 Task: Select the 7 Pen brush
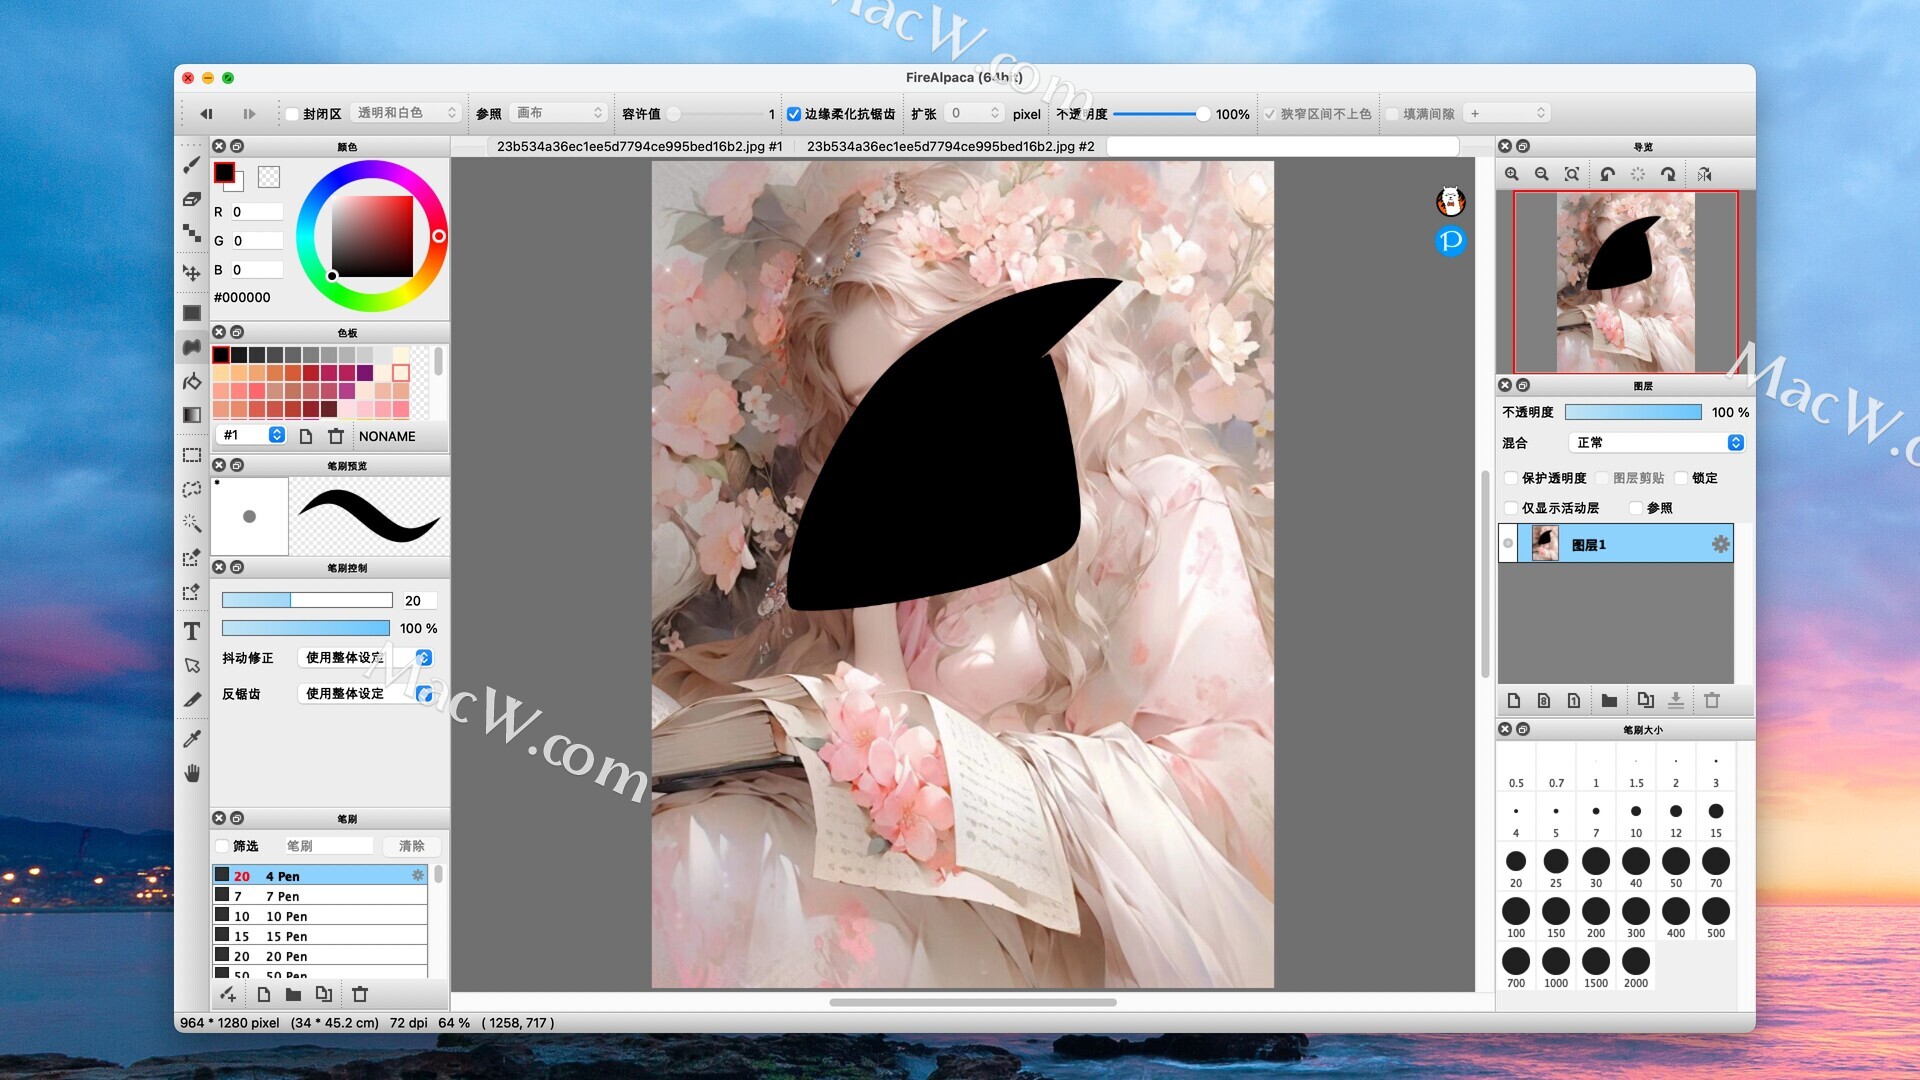click(320, 896)
